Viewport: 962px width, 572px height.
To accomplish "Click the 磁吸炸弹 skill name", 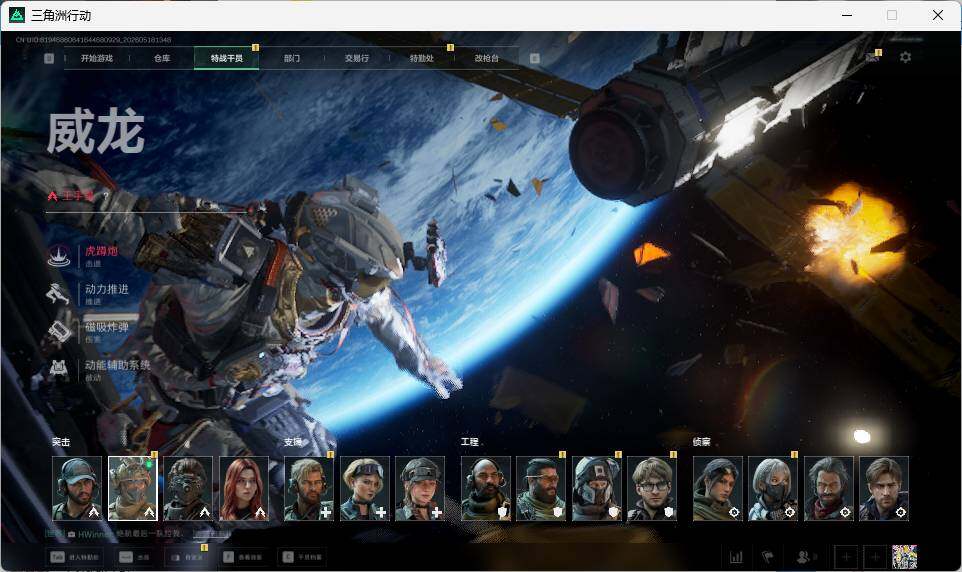I will [x=107, y=327].
